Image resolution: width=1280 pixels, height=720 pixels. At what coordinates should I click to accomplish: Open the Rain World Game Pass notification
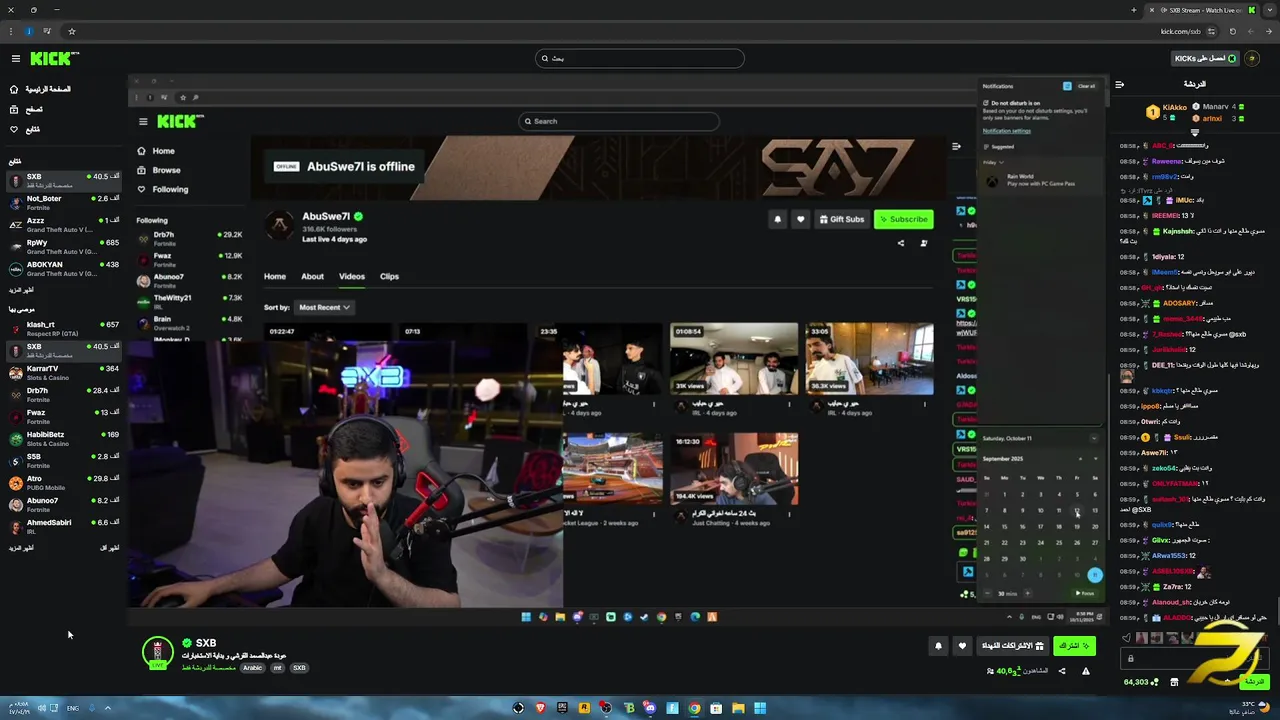[1040, 180]
